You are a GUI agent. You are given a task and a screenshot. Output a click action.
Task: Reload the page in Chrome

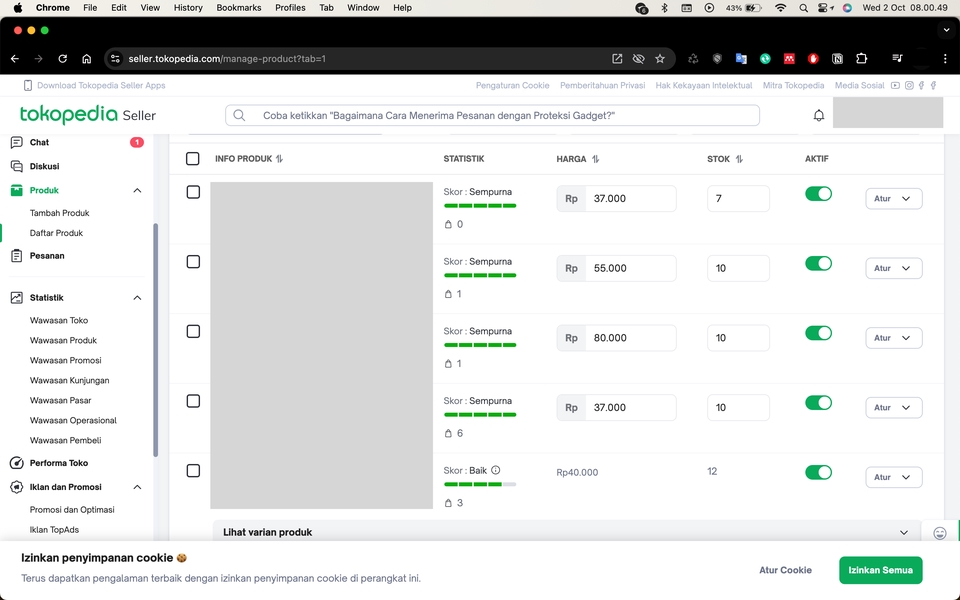[62, 59]
